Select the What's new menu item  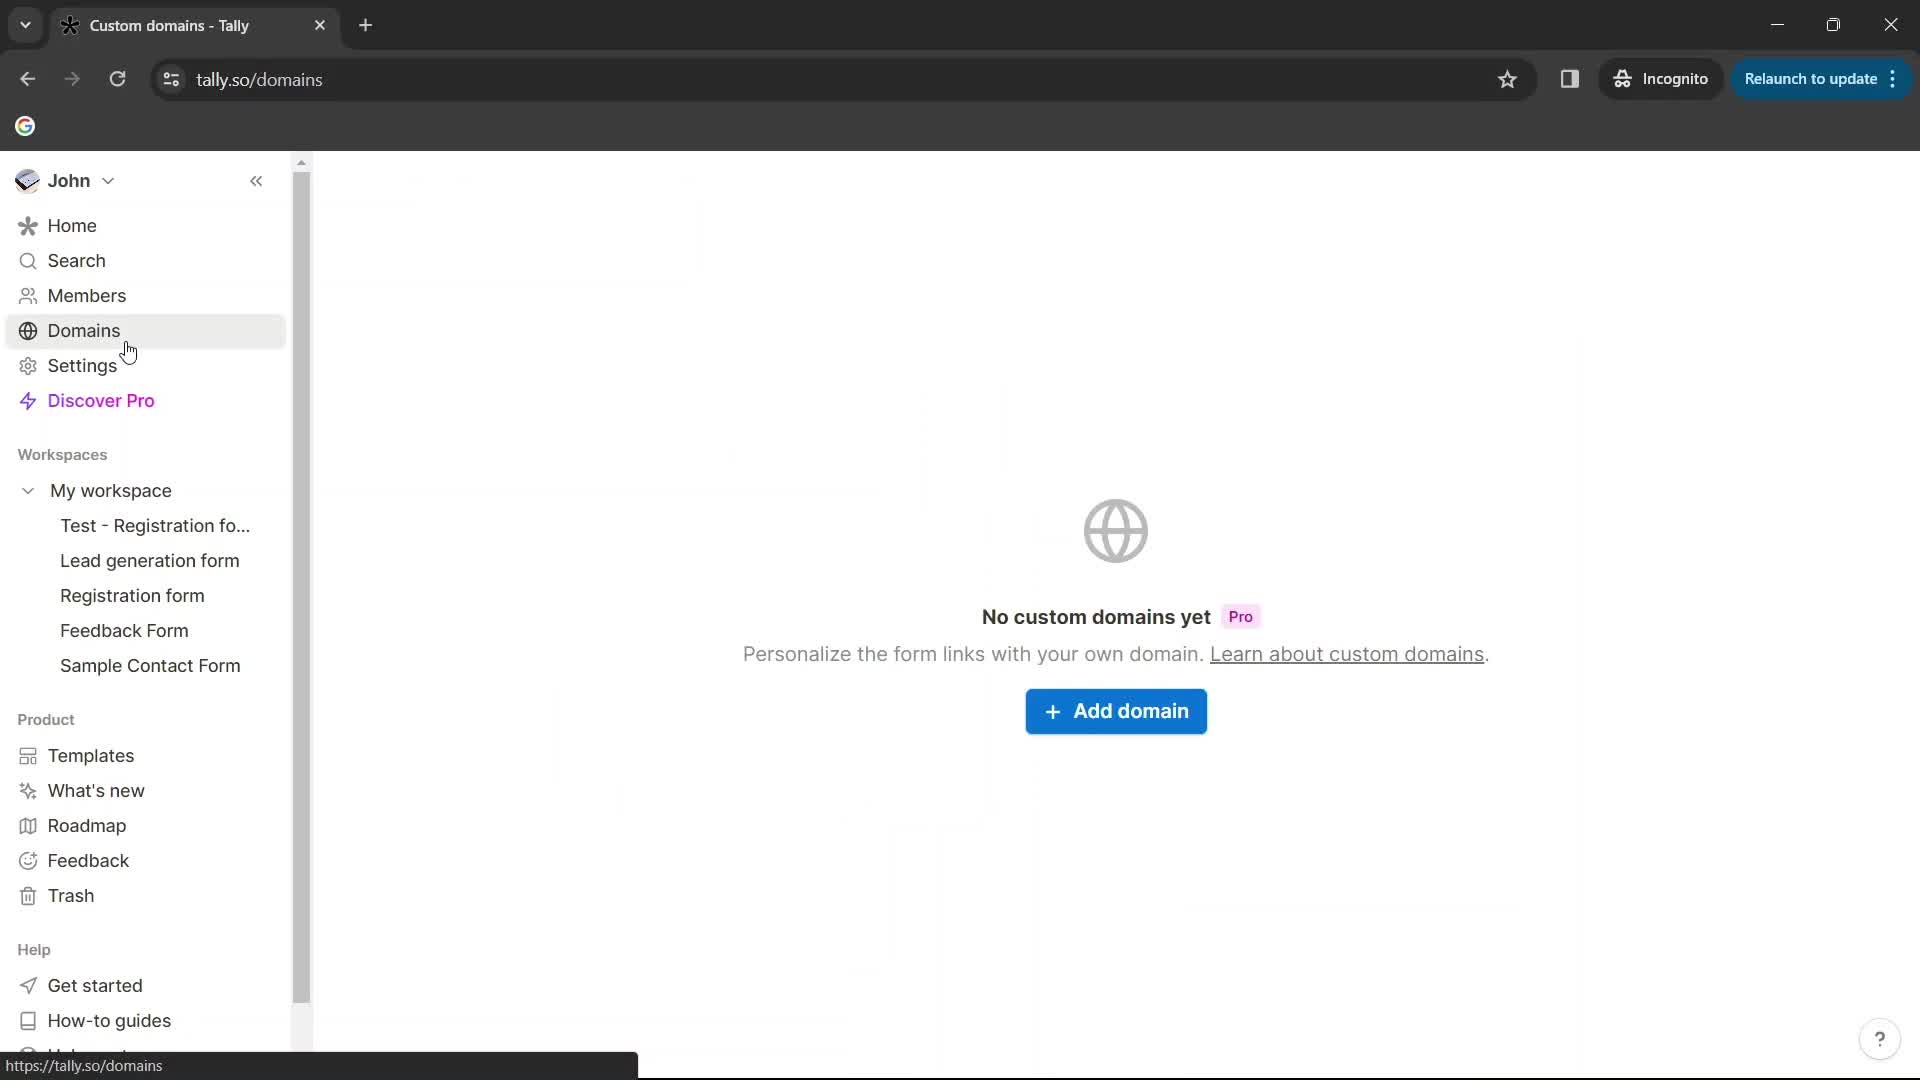pos(96,790)
